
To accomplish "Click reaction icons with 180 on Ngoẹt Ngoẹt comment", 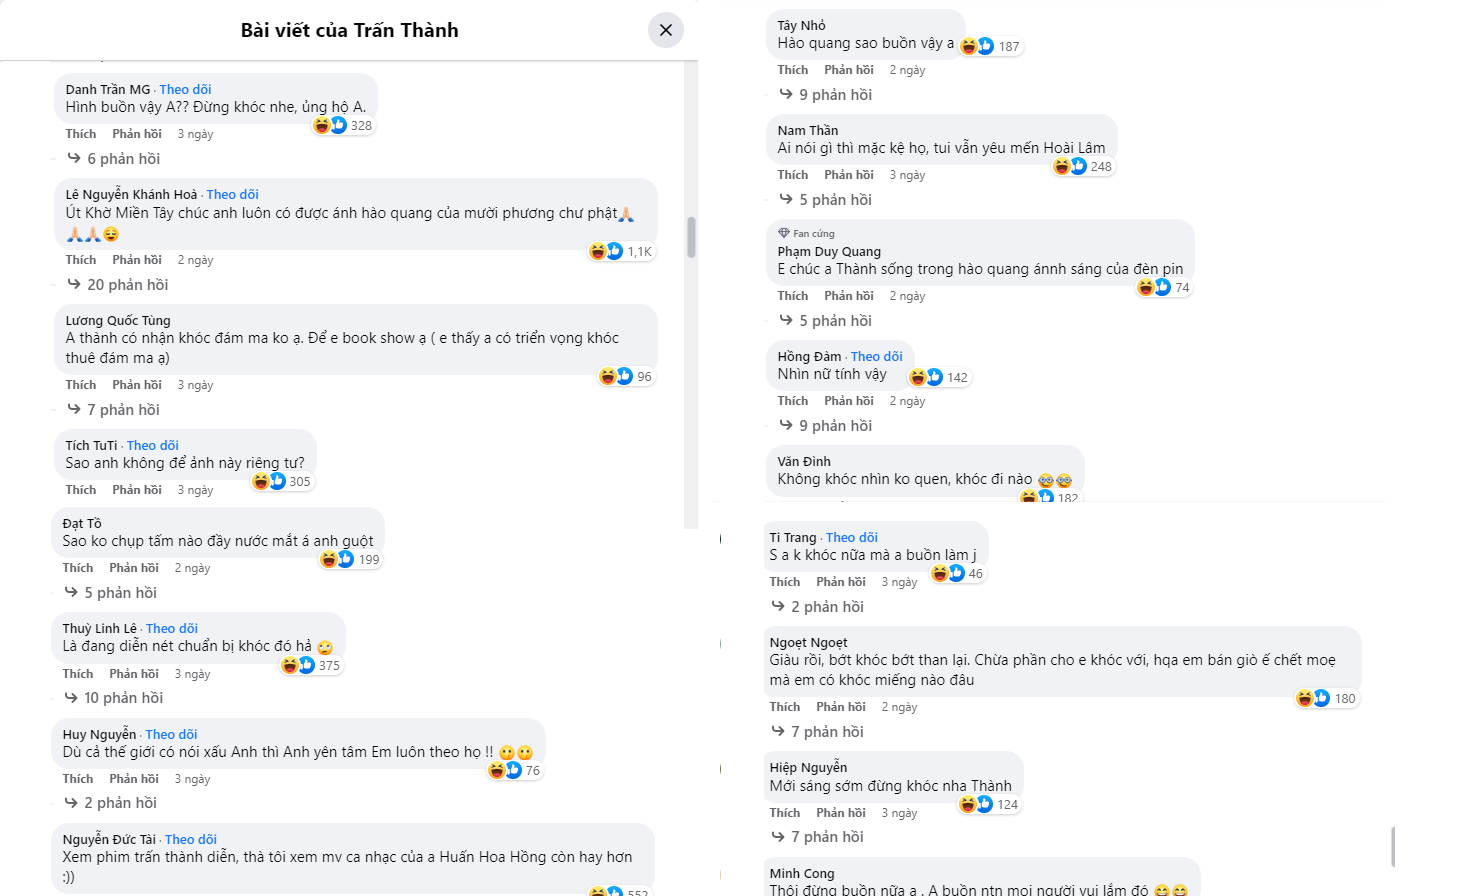I will (x=1327, y=699).
